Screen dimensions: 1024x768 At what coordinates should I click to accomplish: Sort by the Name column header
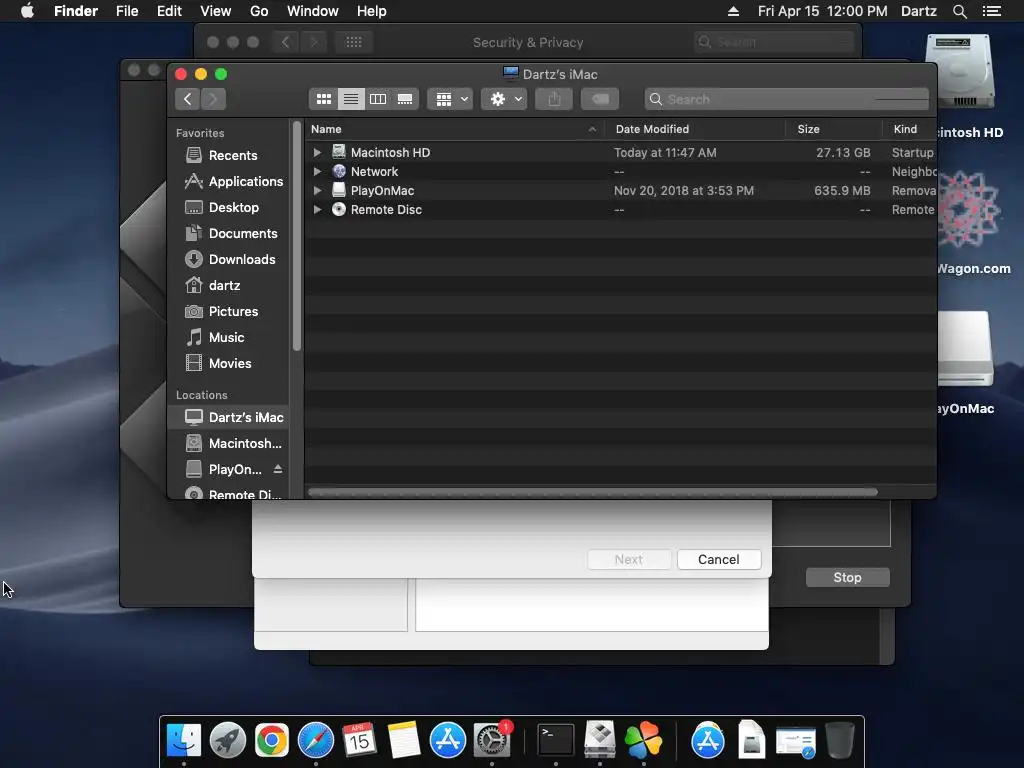[455, 129]
